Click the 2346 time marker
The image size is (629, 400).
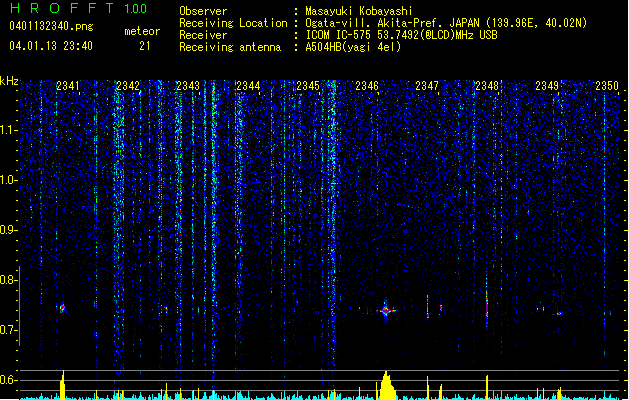367,86
